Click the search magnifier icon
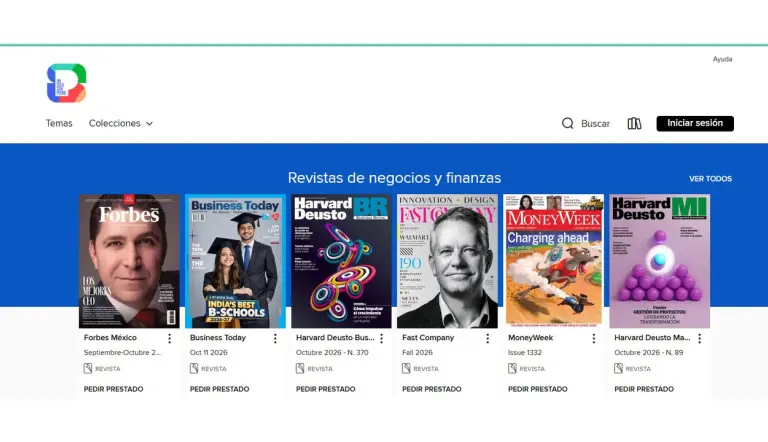768x442 pixels. coord(567,123)
